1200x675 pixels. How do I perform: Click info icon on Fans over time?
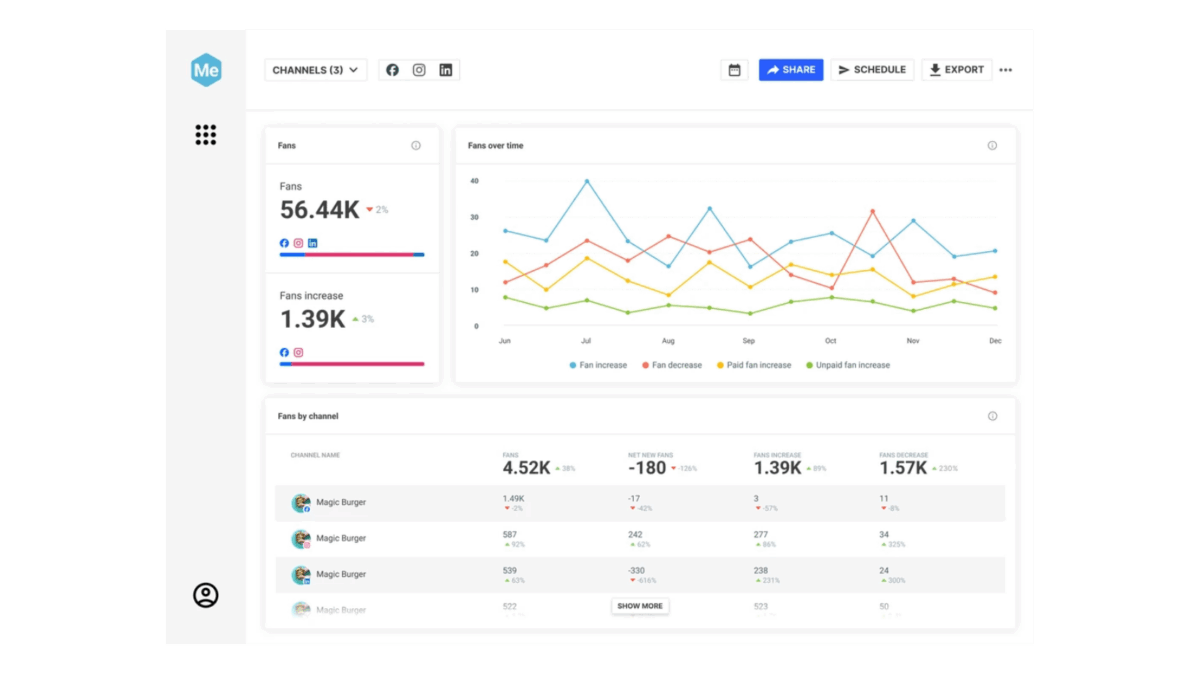992,146
